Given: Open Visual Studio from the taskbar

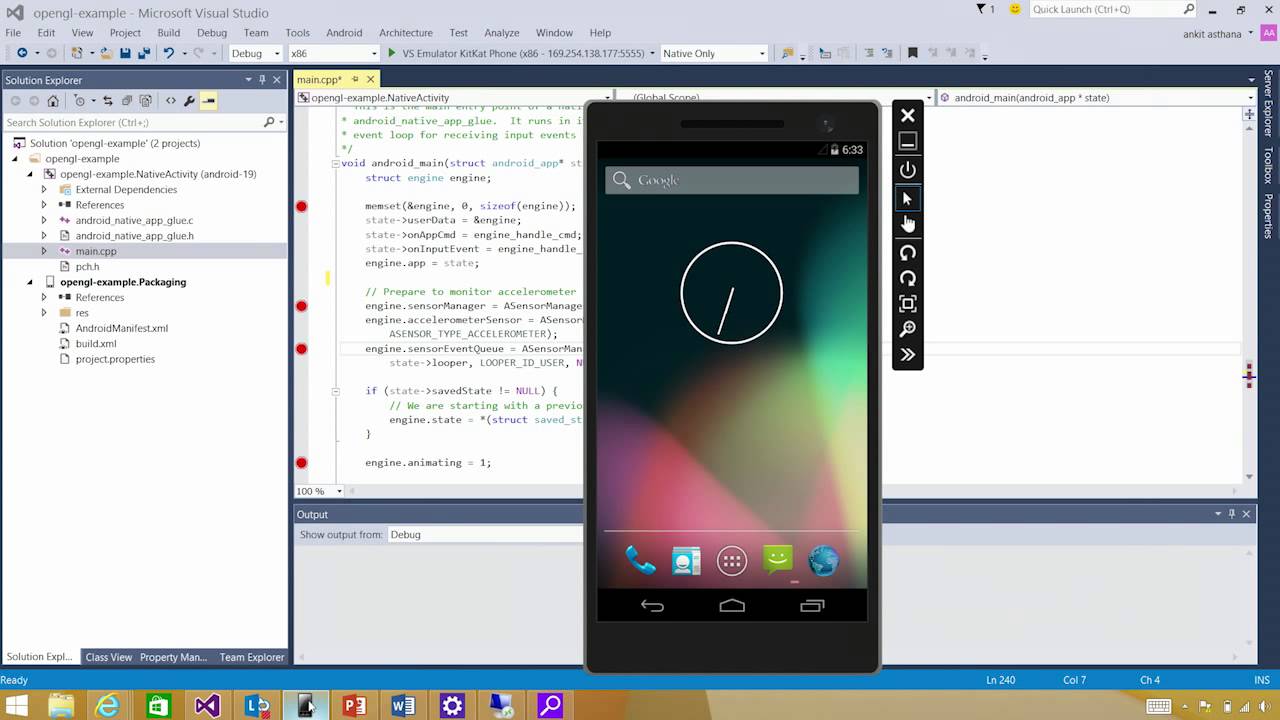Looking at the screenshot, I should tap(207, 705).
